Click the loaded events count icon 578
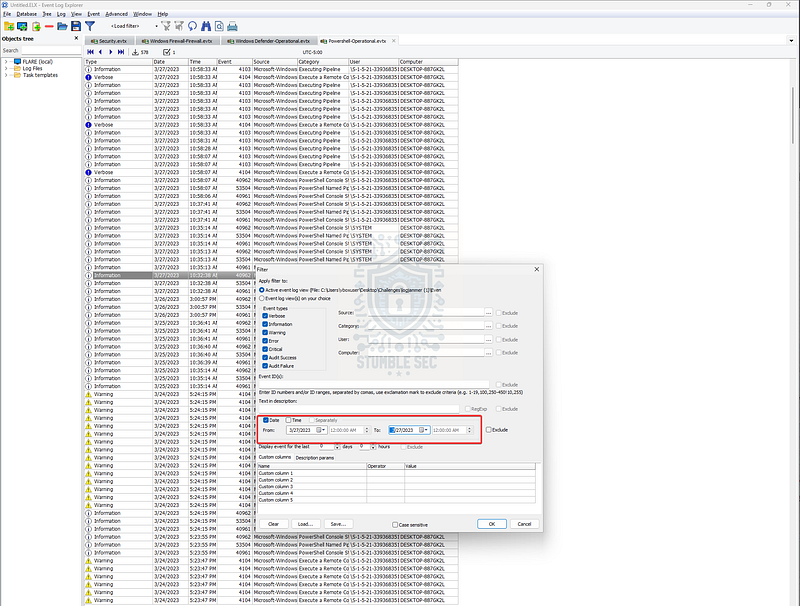The image size is (800, 606). click(136, 52)
